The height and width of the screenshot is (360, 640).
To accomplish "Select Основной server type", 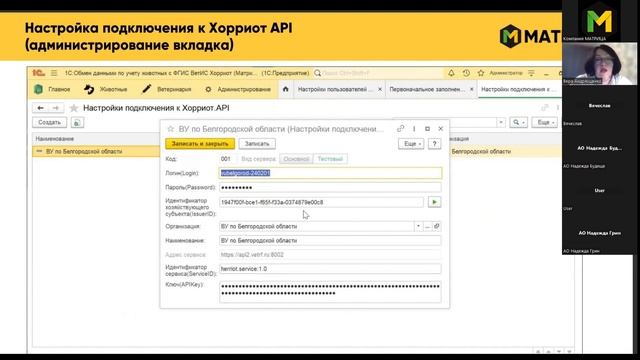I will pyautogui.click(x=296, y=159).
